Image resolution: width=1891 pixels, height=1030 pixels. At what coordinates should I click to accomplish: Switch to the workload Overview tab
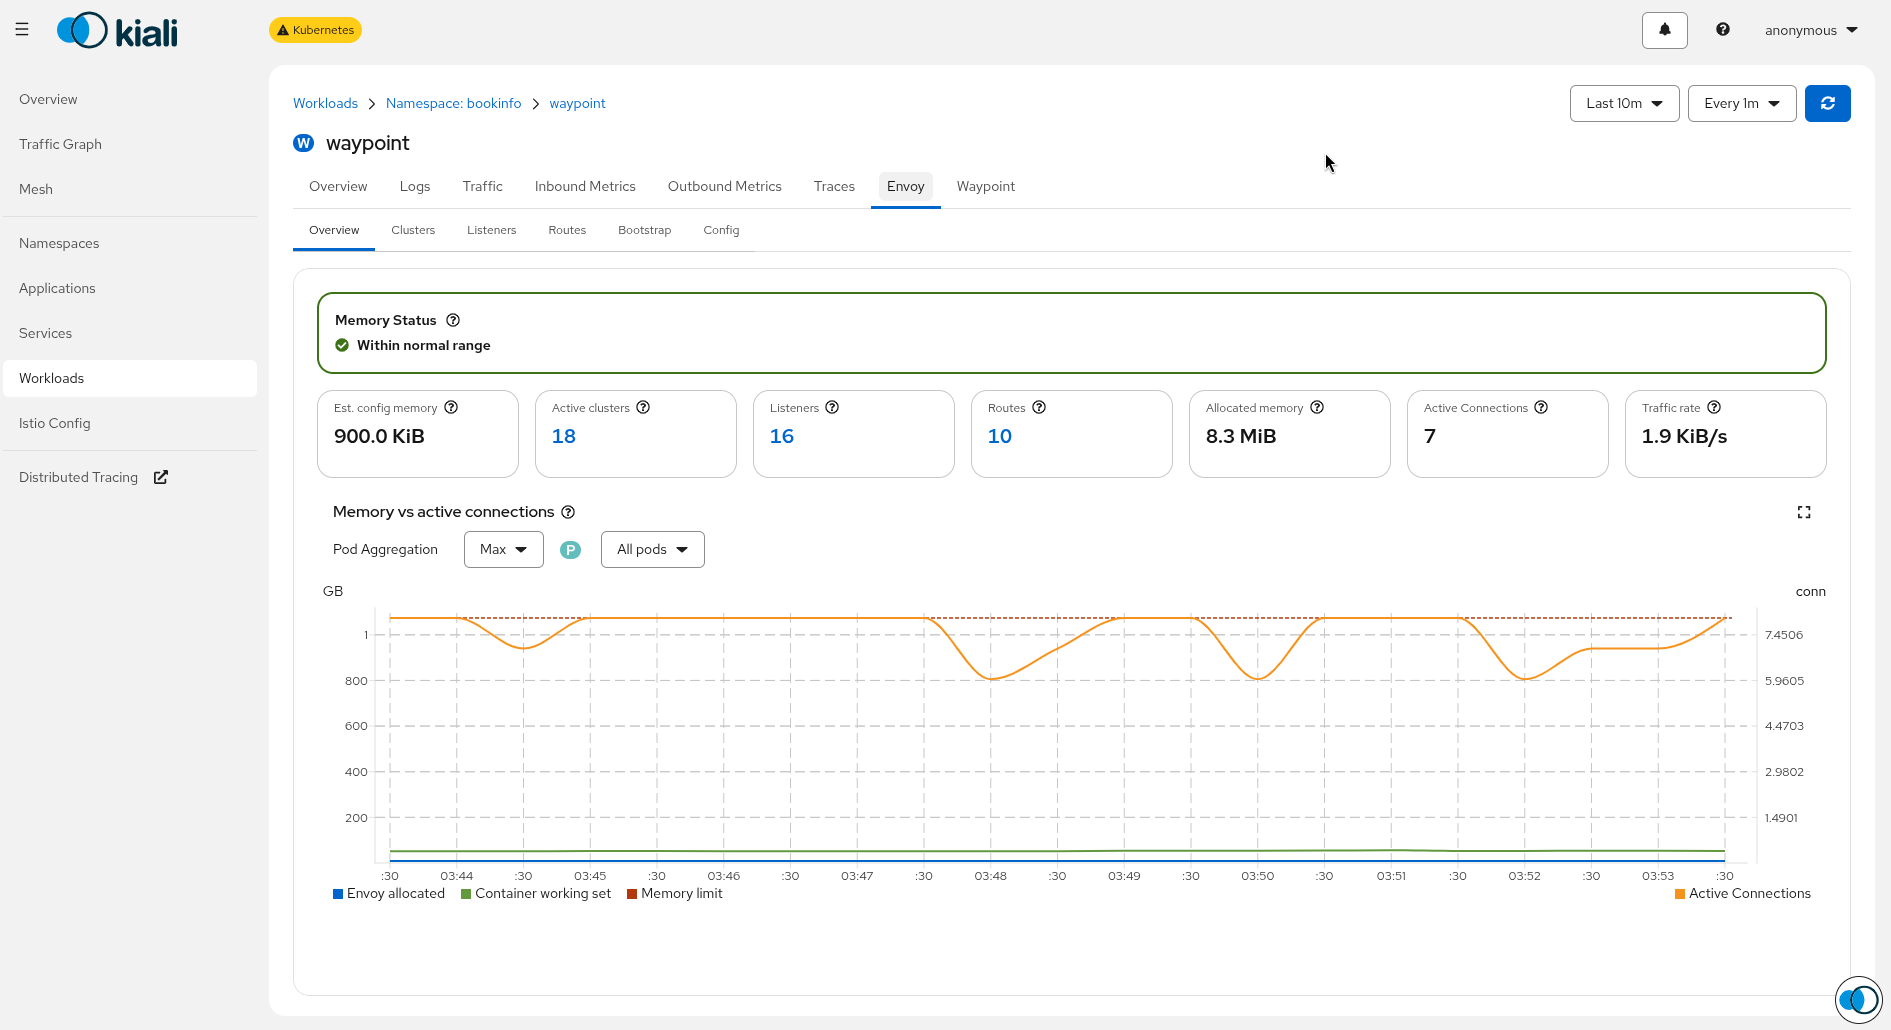point(338,186)
